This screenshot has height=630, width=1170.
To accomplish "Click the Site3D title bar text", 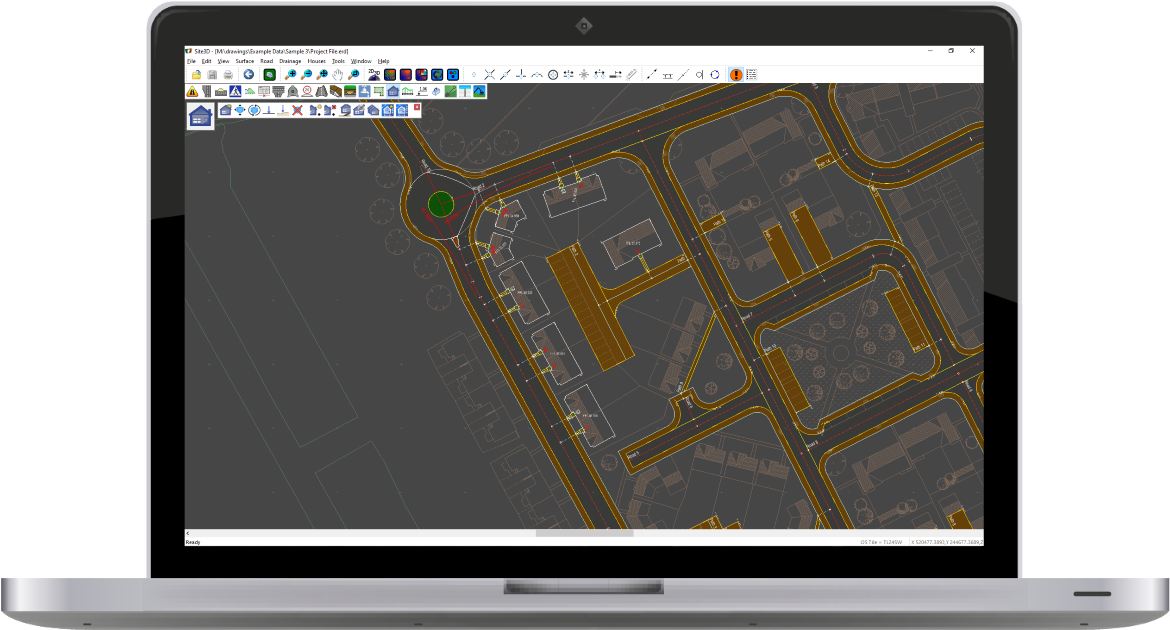I will tap(272, 52).
